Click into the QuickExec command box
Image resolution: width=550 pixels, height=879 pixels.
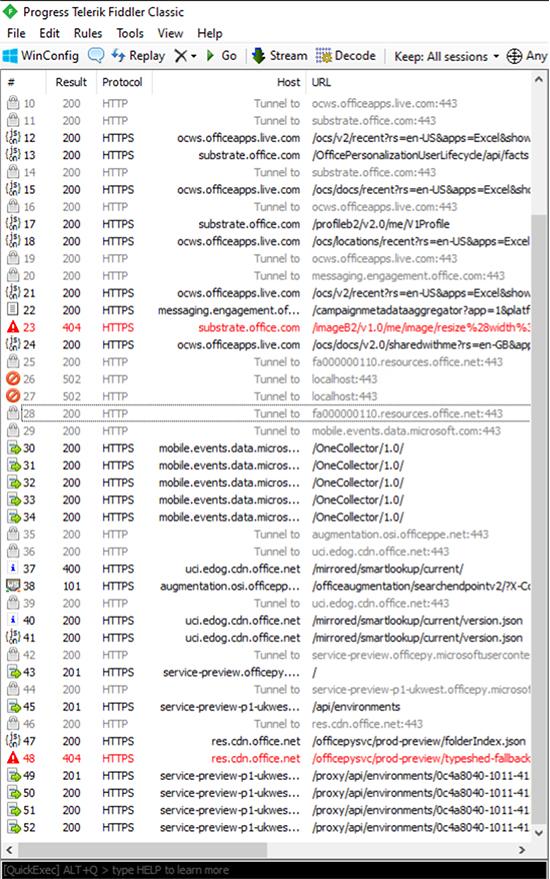coord(274,870)
